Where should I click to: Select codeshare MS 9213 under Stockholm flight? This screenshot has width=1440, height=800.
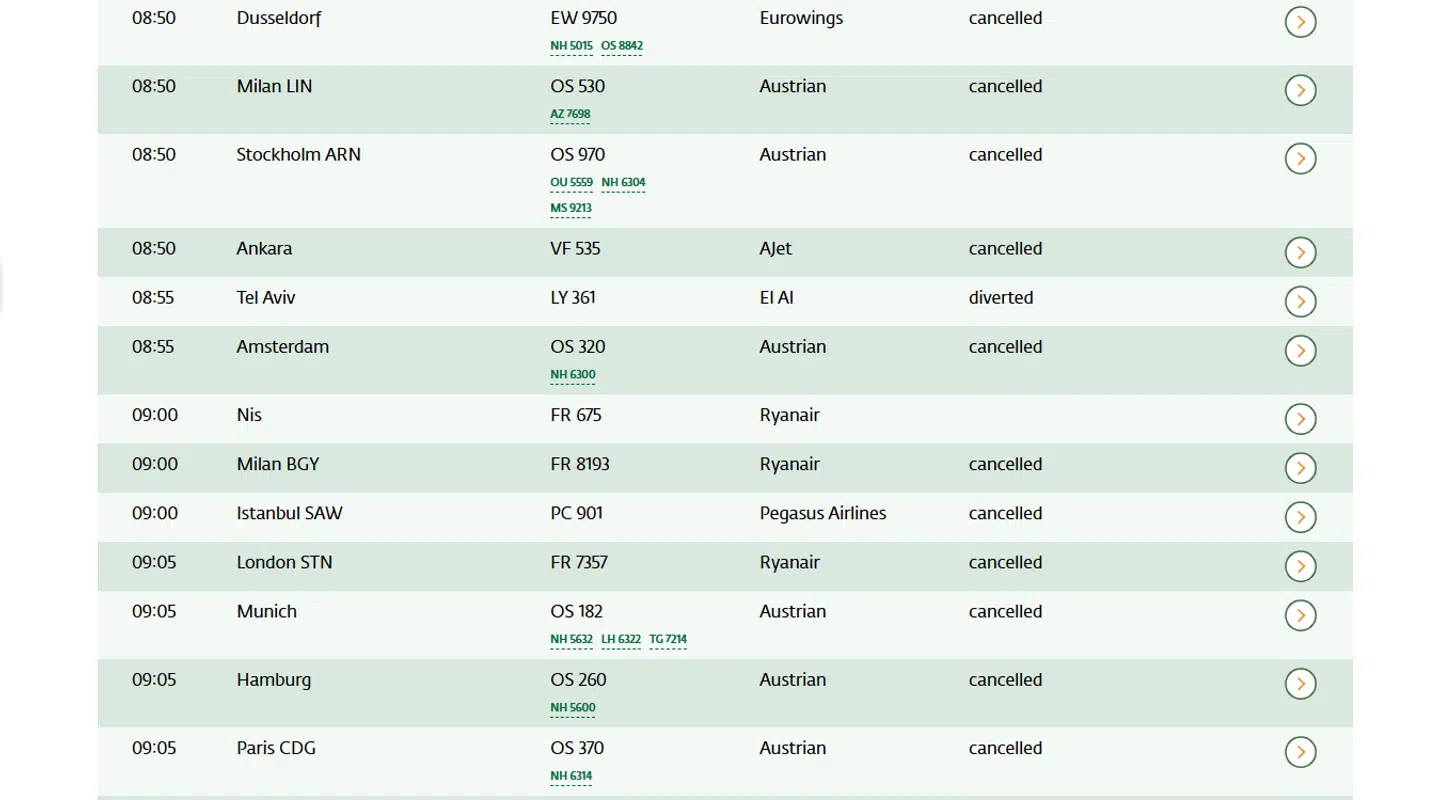click(571, 209)
